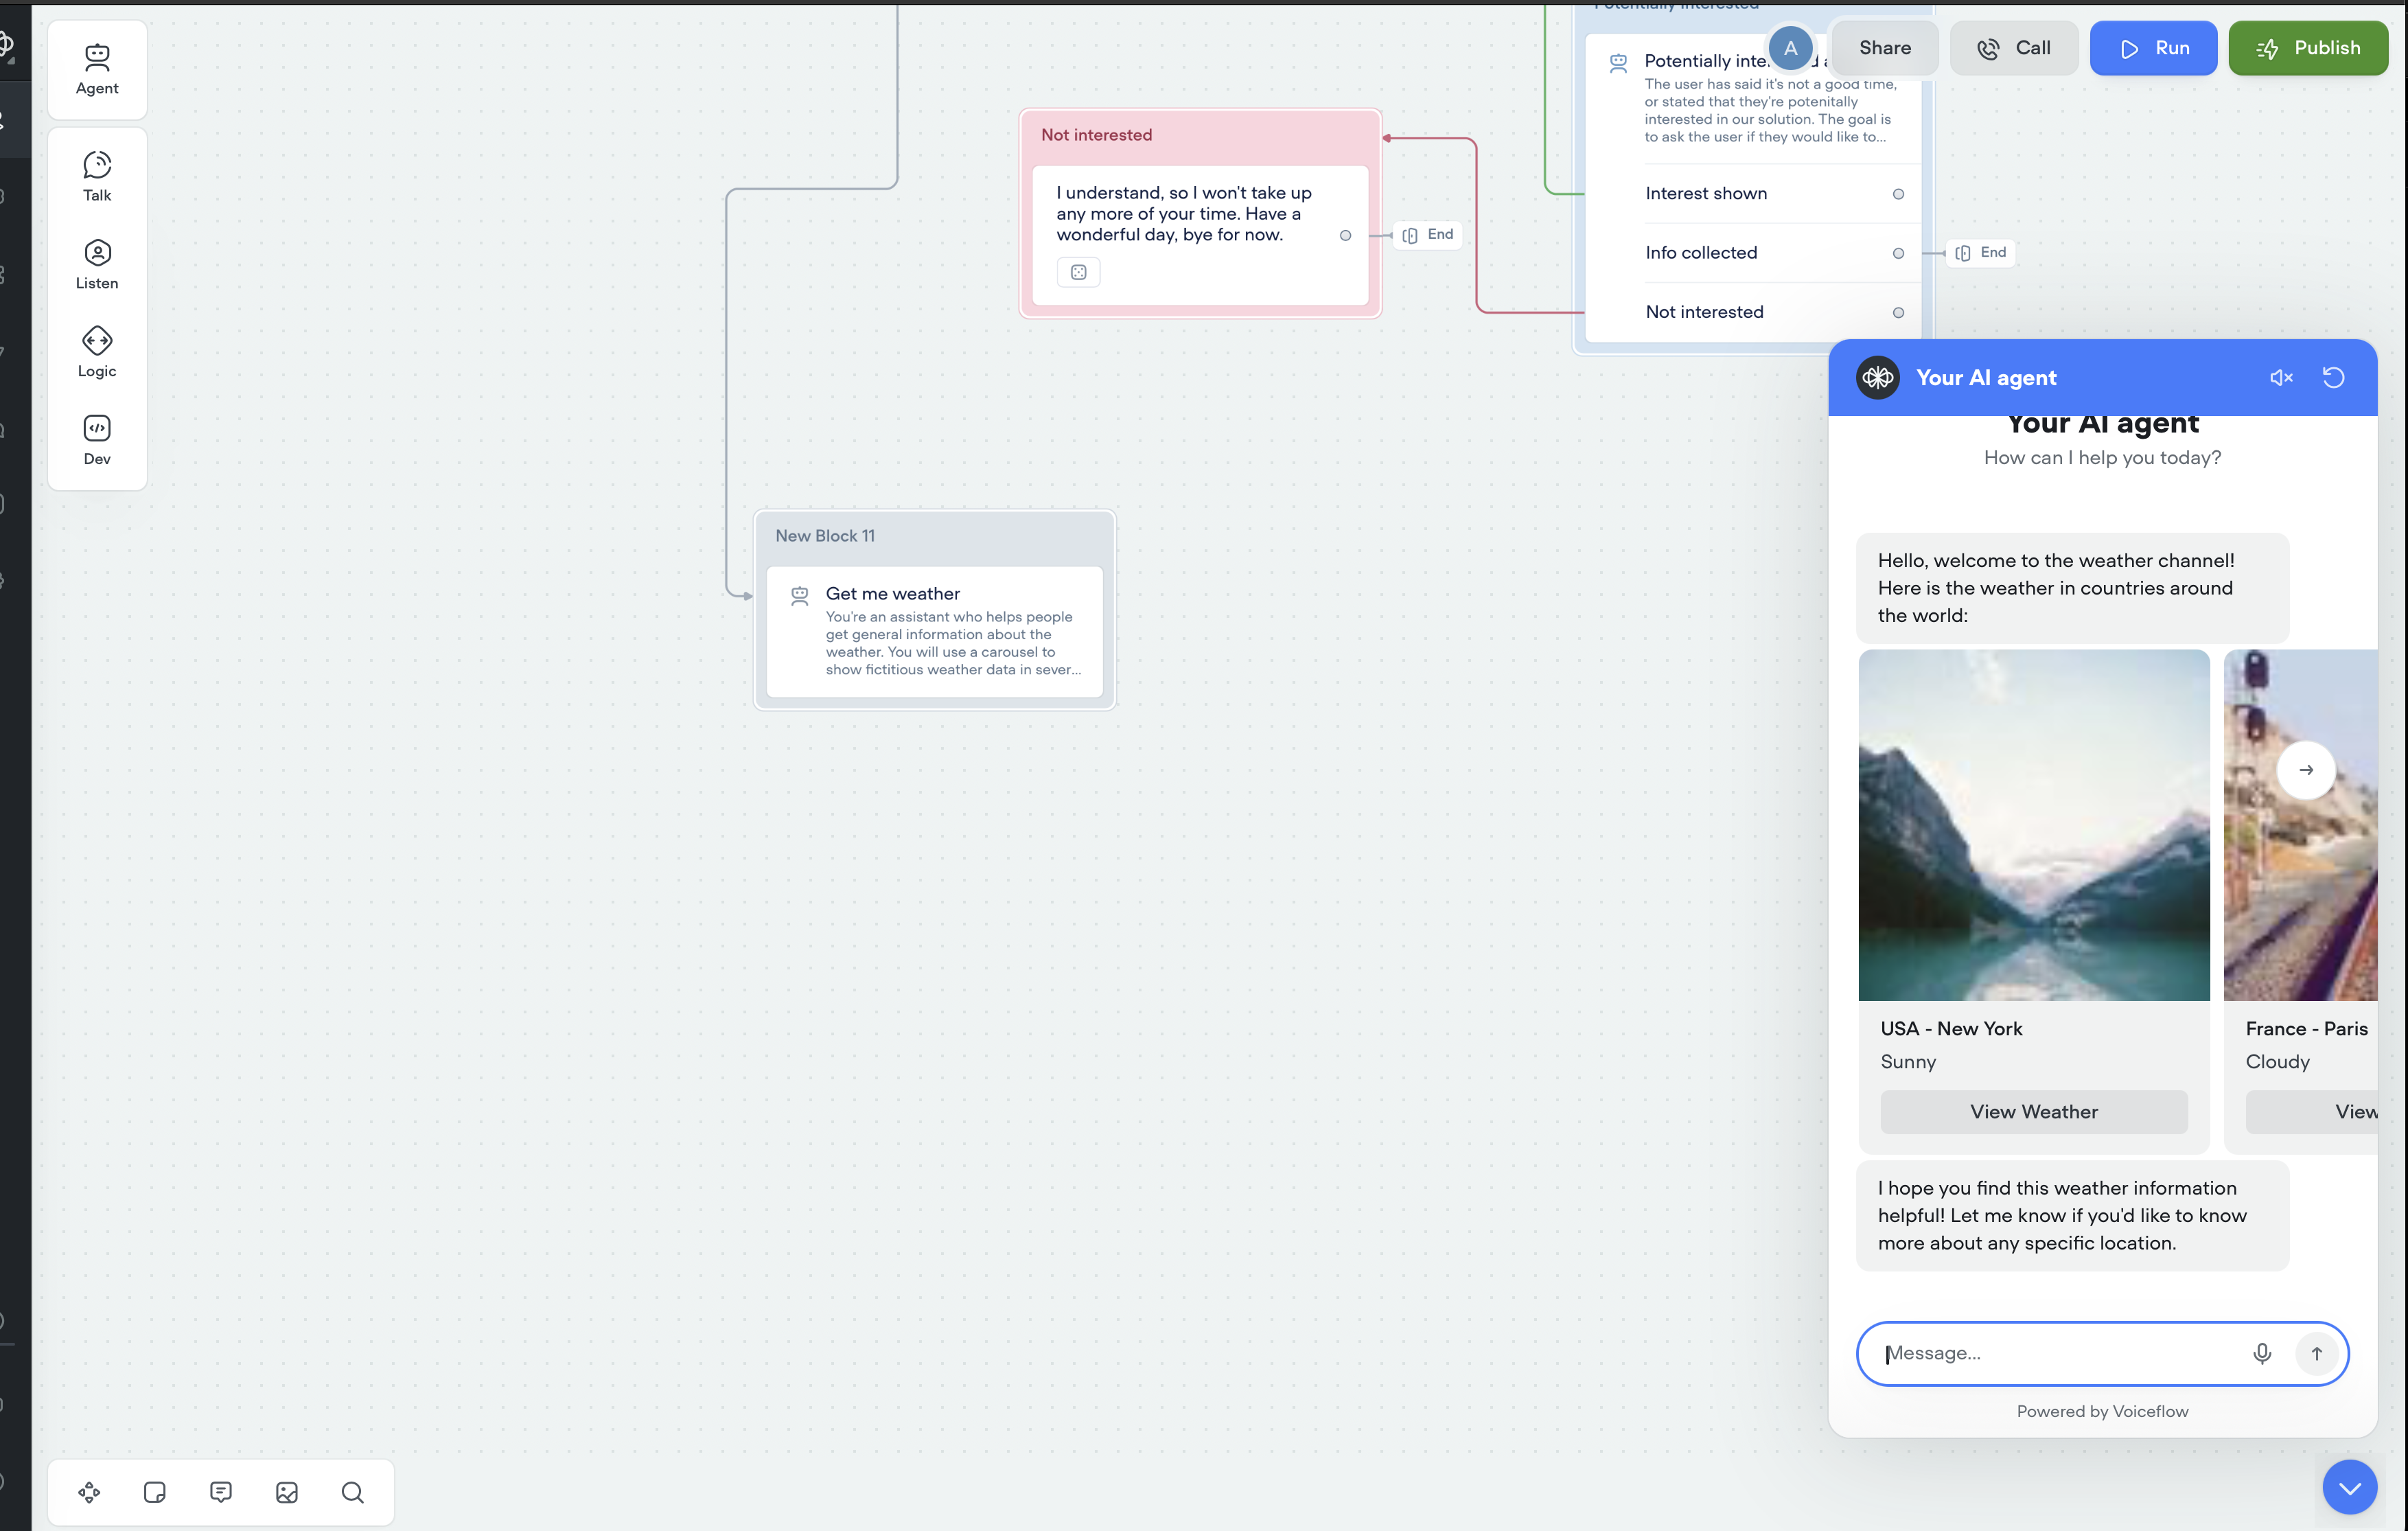
Task: Open the France - Paris carousel image
Action: coord(2300,825)
